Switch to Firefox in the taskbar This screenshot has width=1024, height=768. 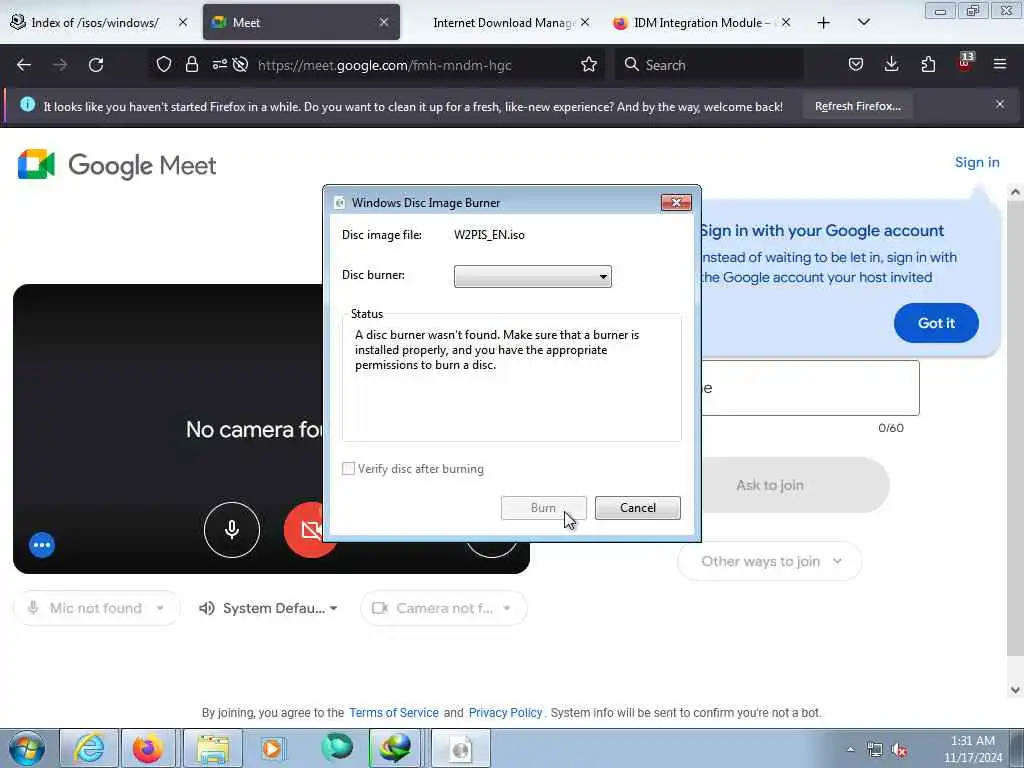pyautogui.click(x=148, y=748)
